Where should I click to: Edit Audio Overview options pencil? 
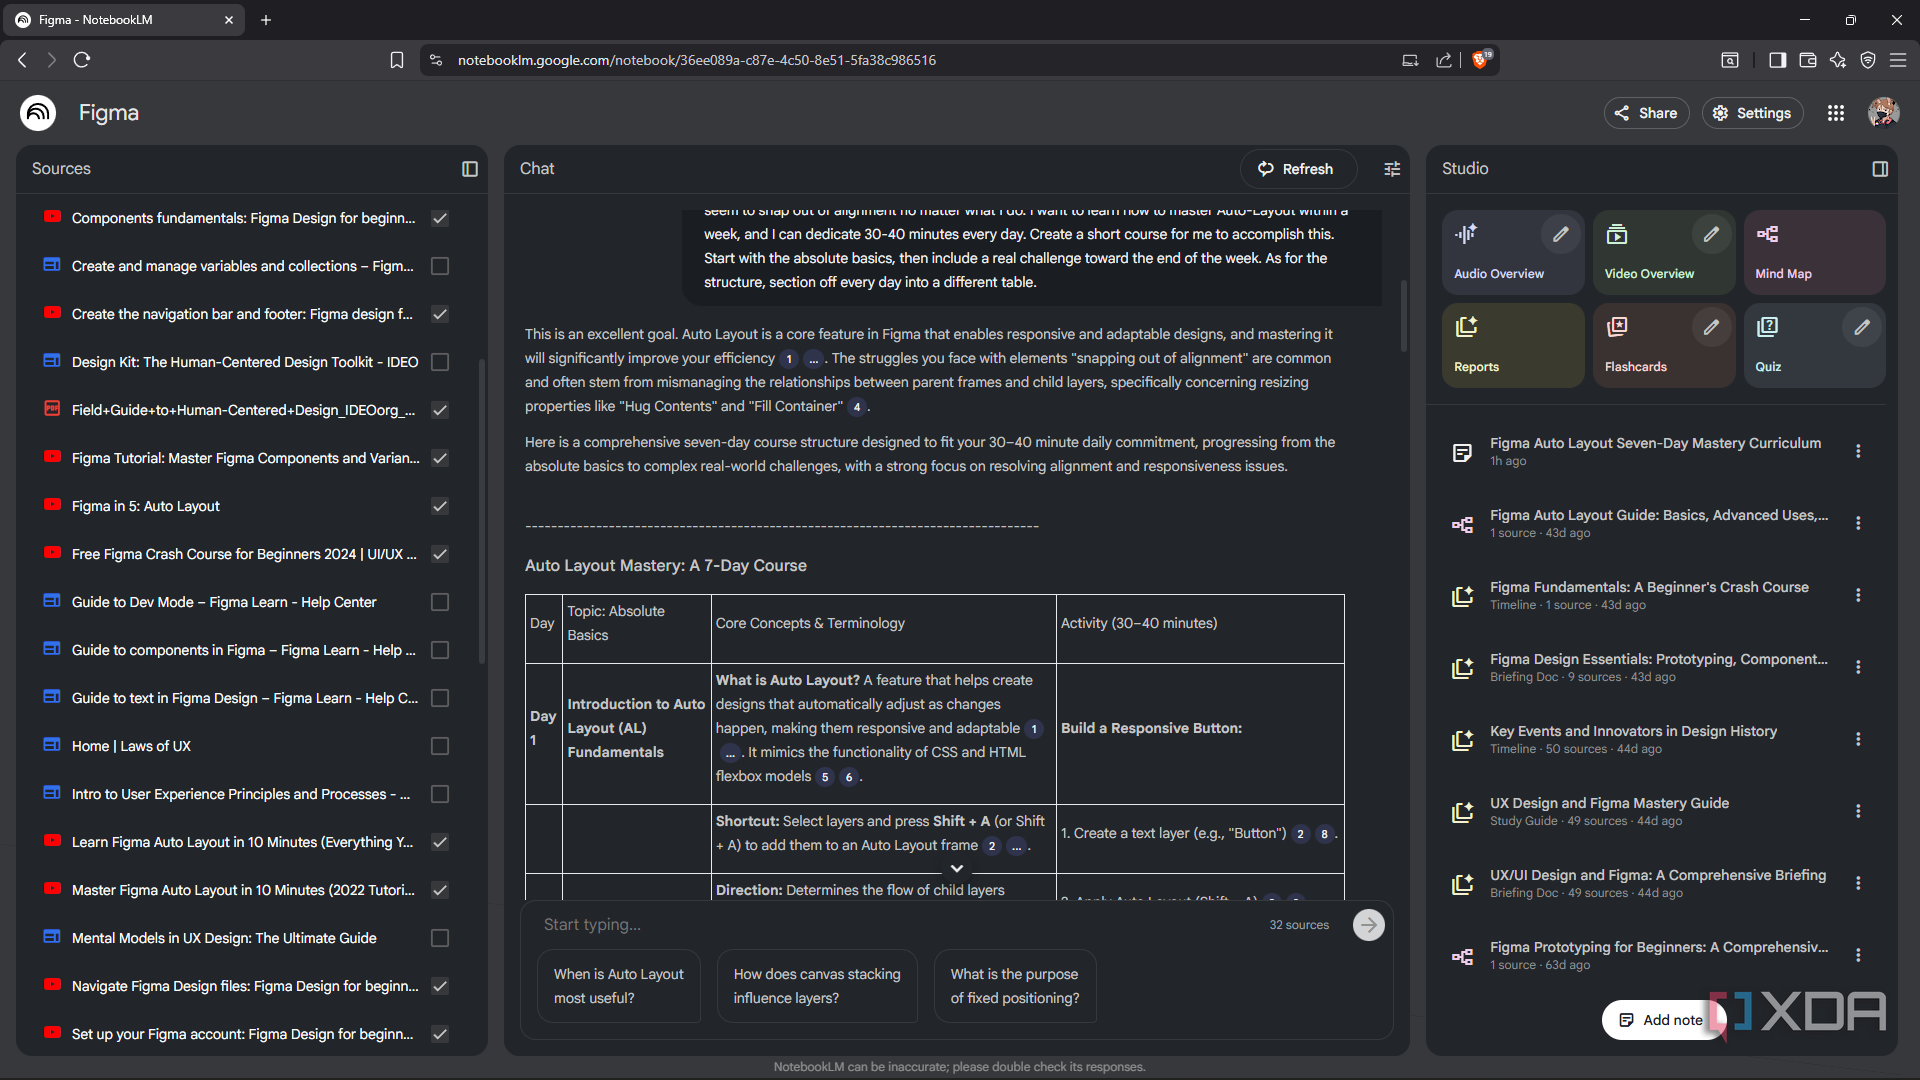(x=1561, y=234)
